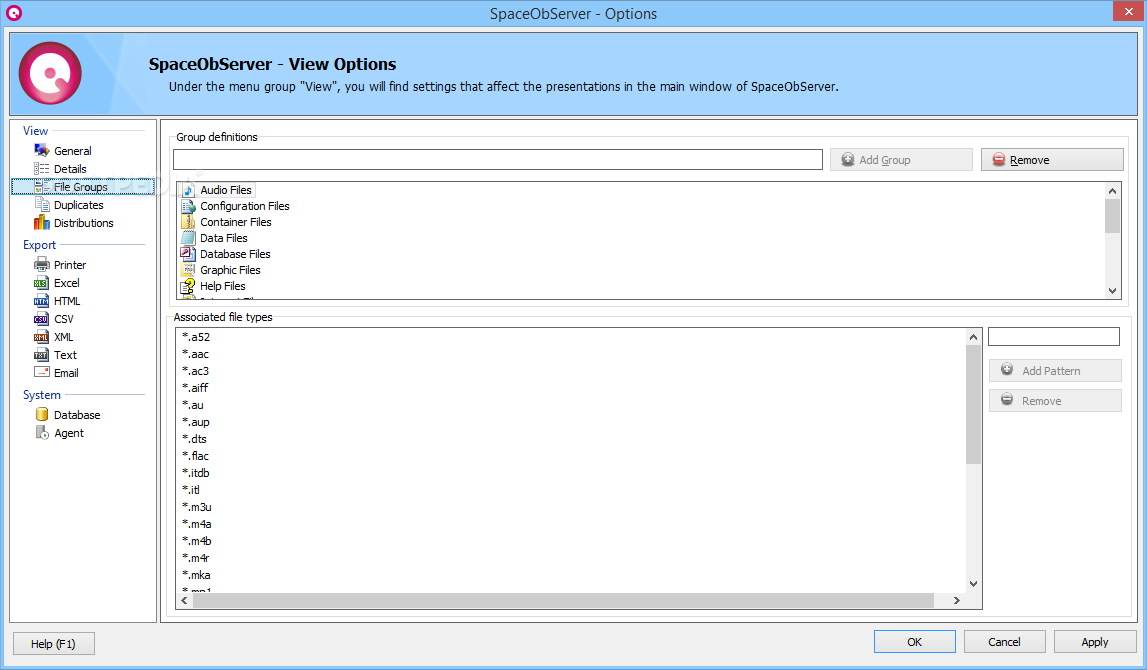Image resolution: width=1147 pixels, height=670 pixels.
Task: Select File Groups in the sidebar
Action: click(x=80, y=187)
